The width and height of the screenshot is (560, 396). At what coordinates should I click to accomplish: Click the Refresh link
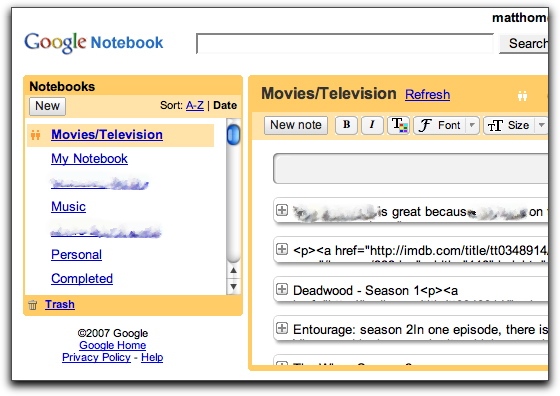point(428,95)
